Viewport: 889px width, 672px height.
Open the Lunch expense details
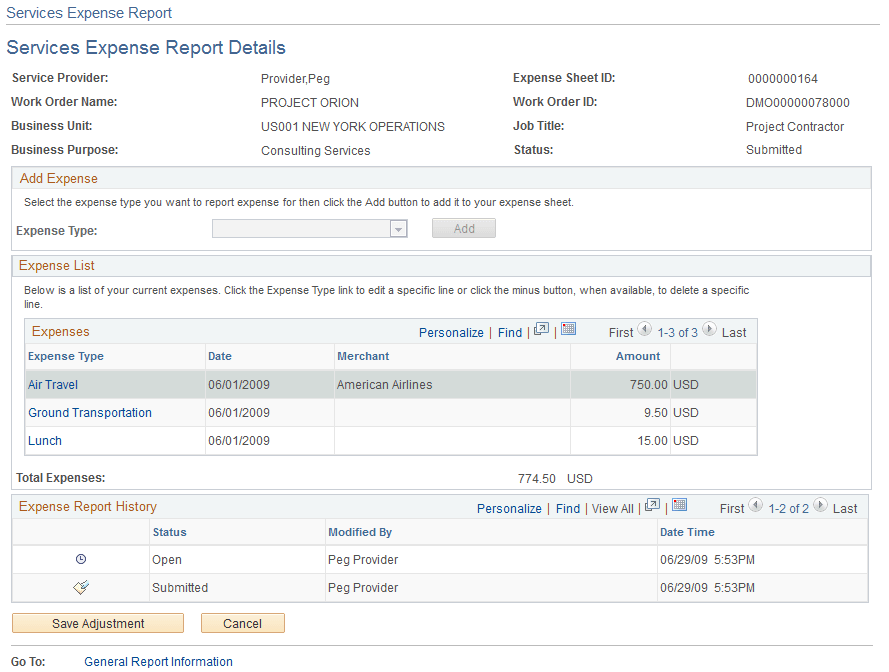44,440
